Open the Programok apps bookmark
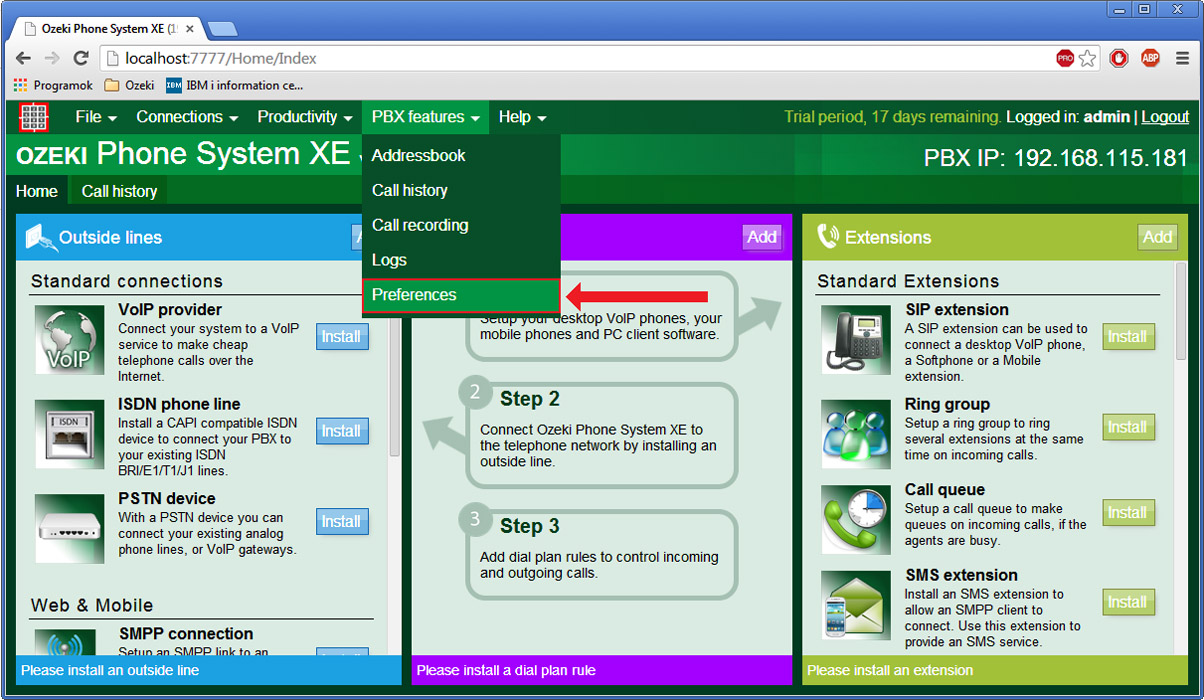The image size is (1204, 700). pos(53,86)
